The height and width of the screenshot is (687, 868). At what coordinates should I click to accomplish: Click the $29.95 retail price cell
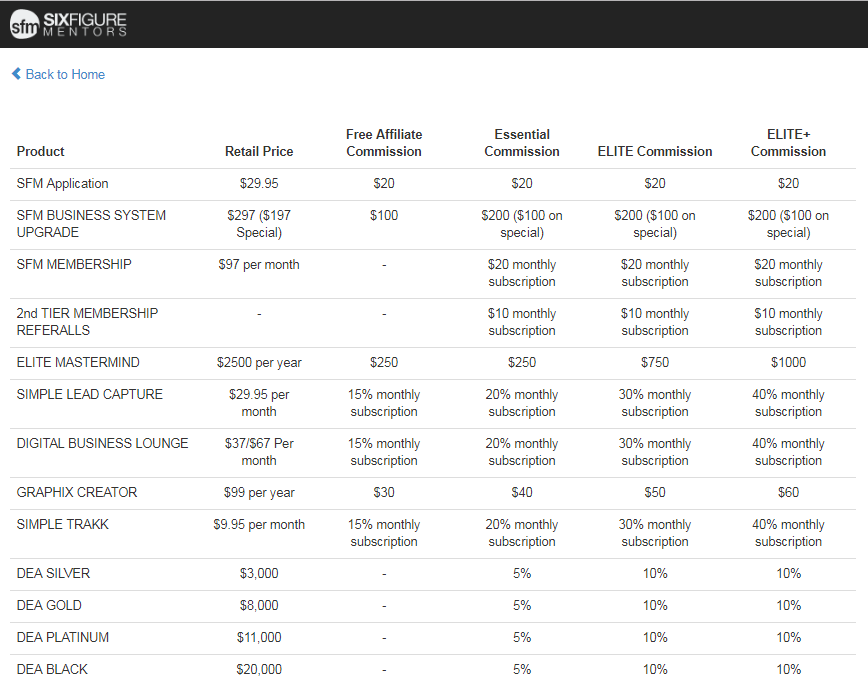point(259,183)
